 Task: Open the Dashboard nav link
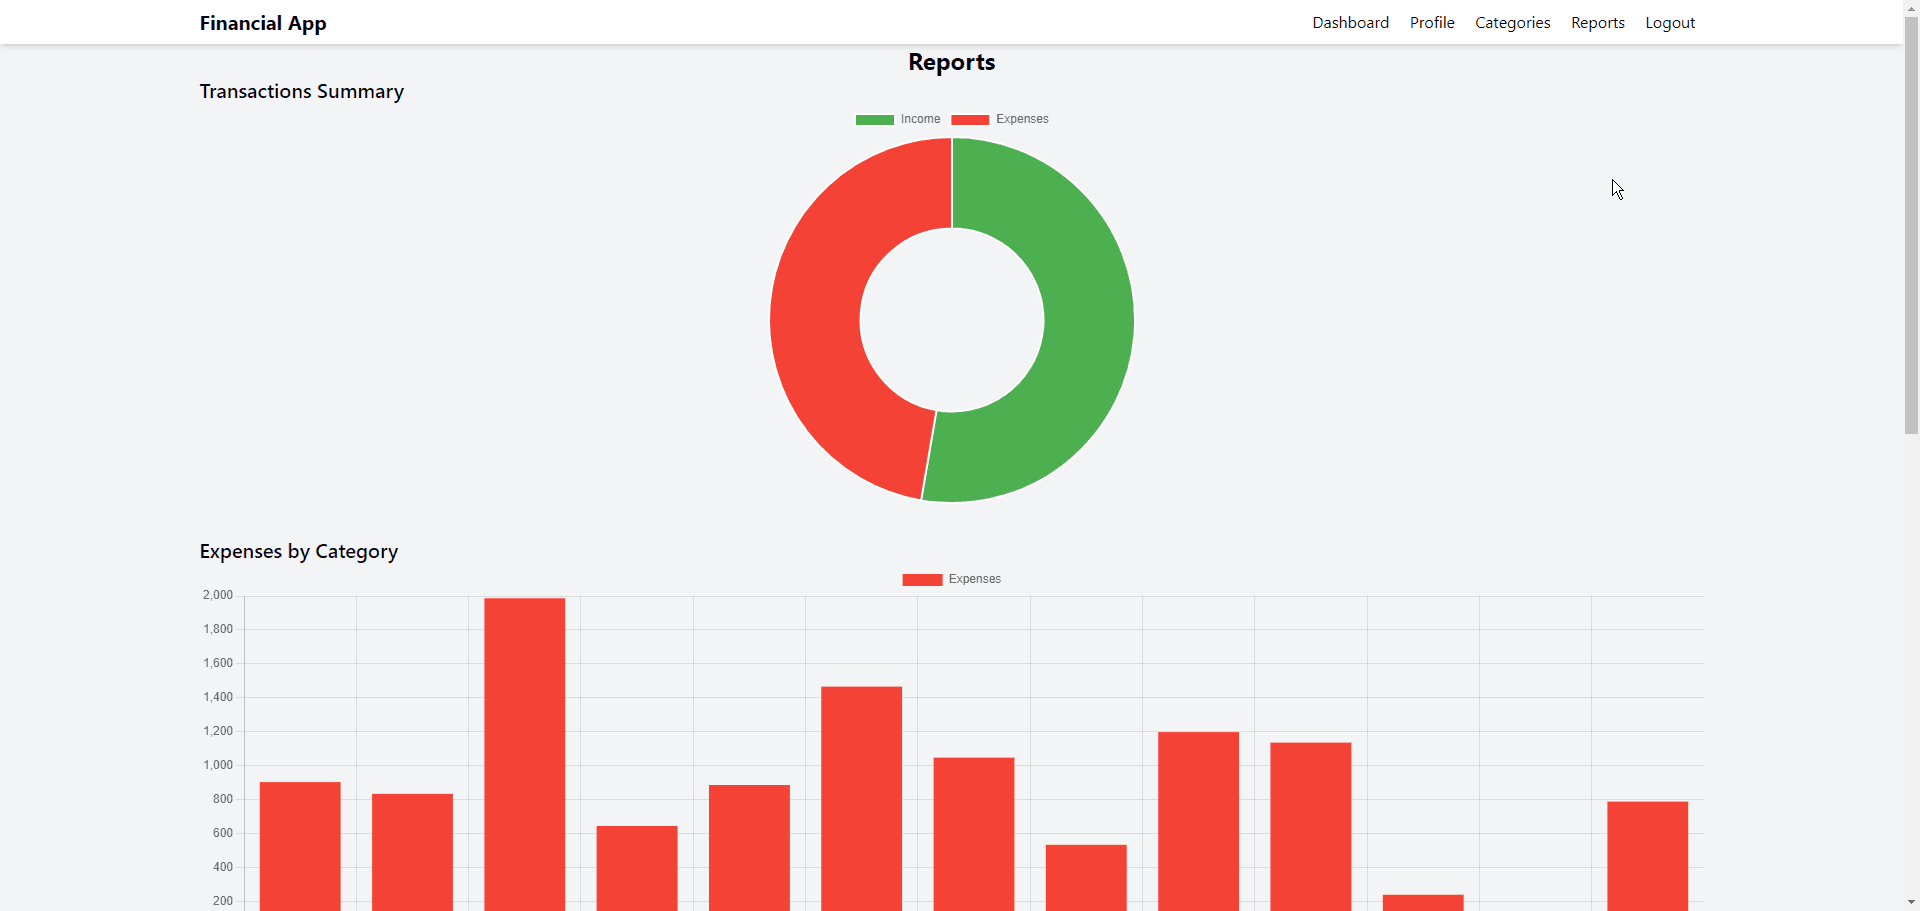click(1350, 23)
